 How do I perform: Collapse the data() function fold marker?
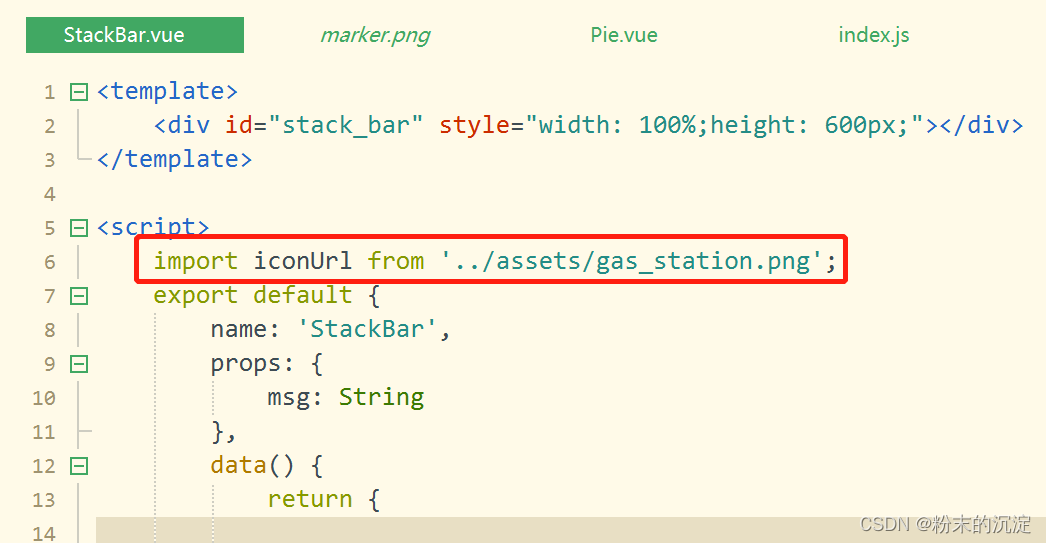coord(79,466)
